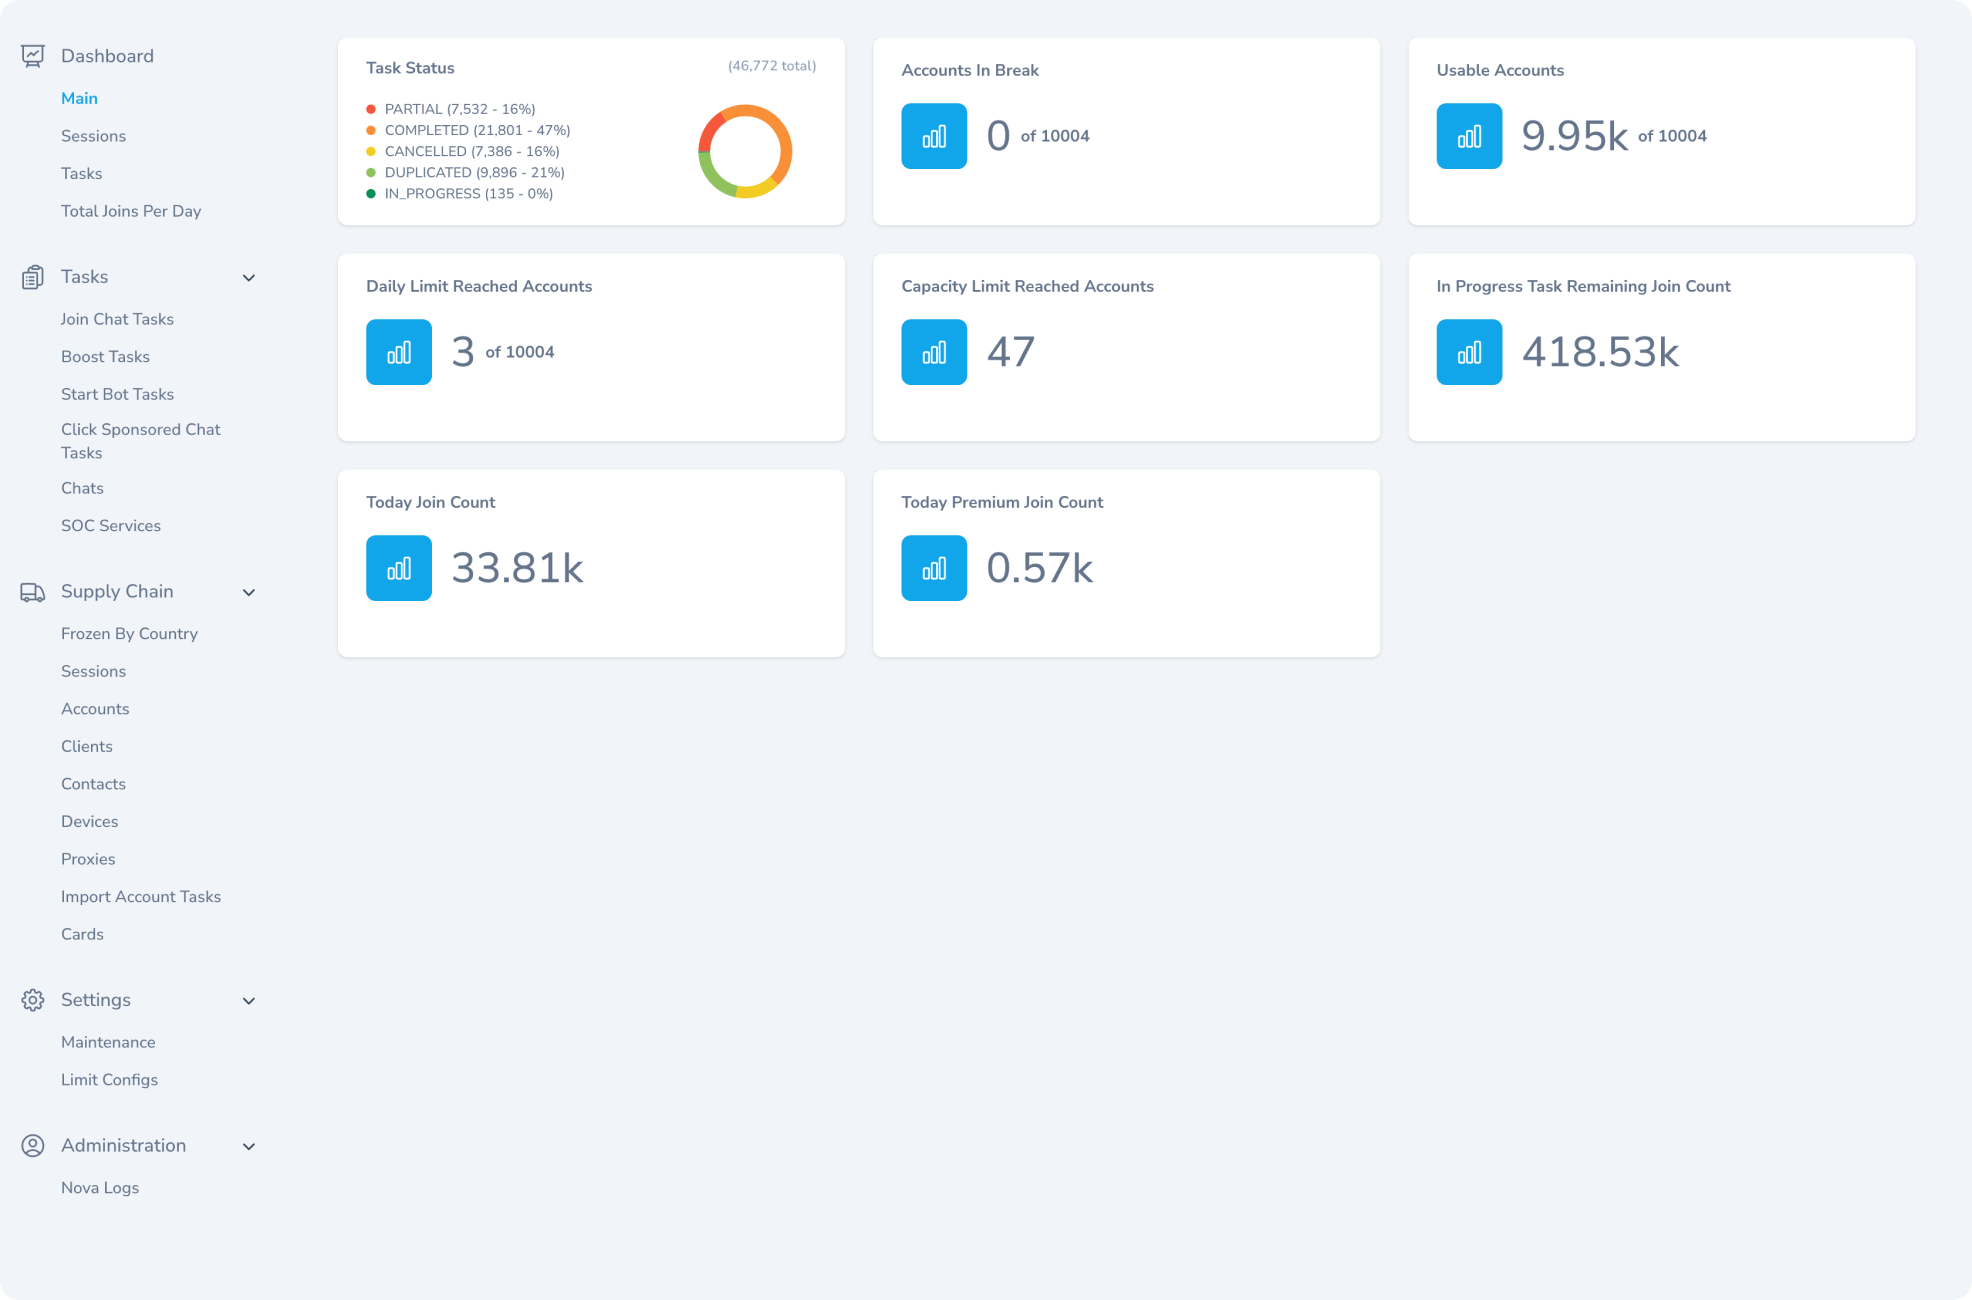Click the Dashboard presentation chart icon
This screenshot has width=1972, height=1300.
[33, 56]
